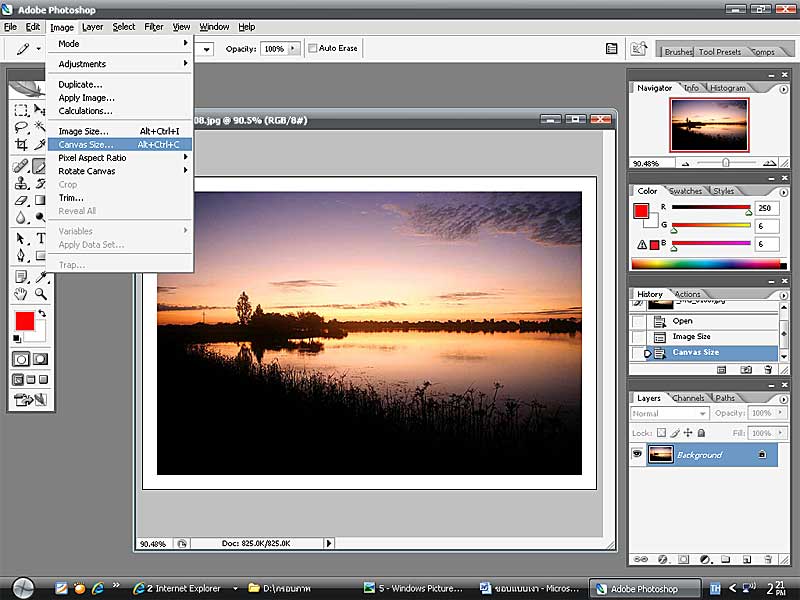Choose Canvas Size from Image menu
Viewport: 800px width, 600px height.
point(120,144)
